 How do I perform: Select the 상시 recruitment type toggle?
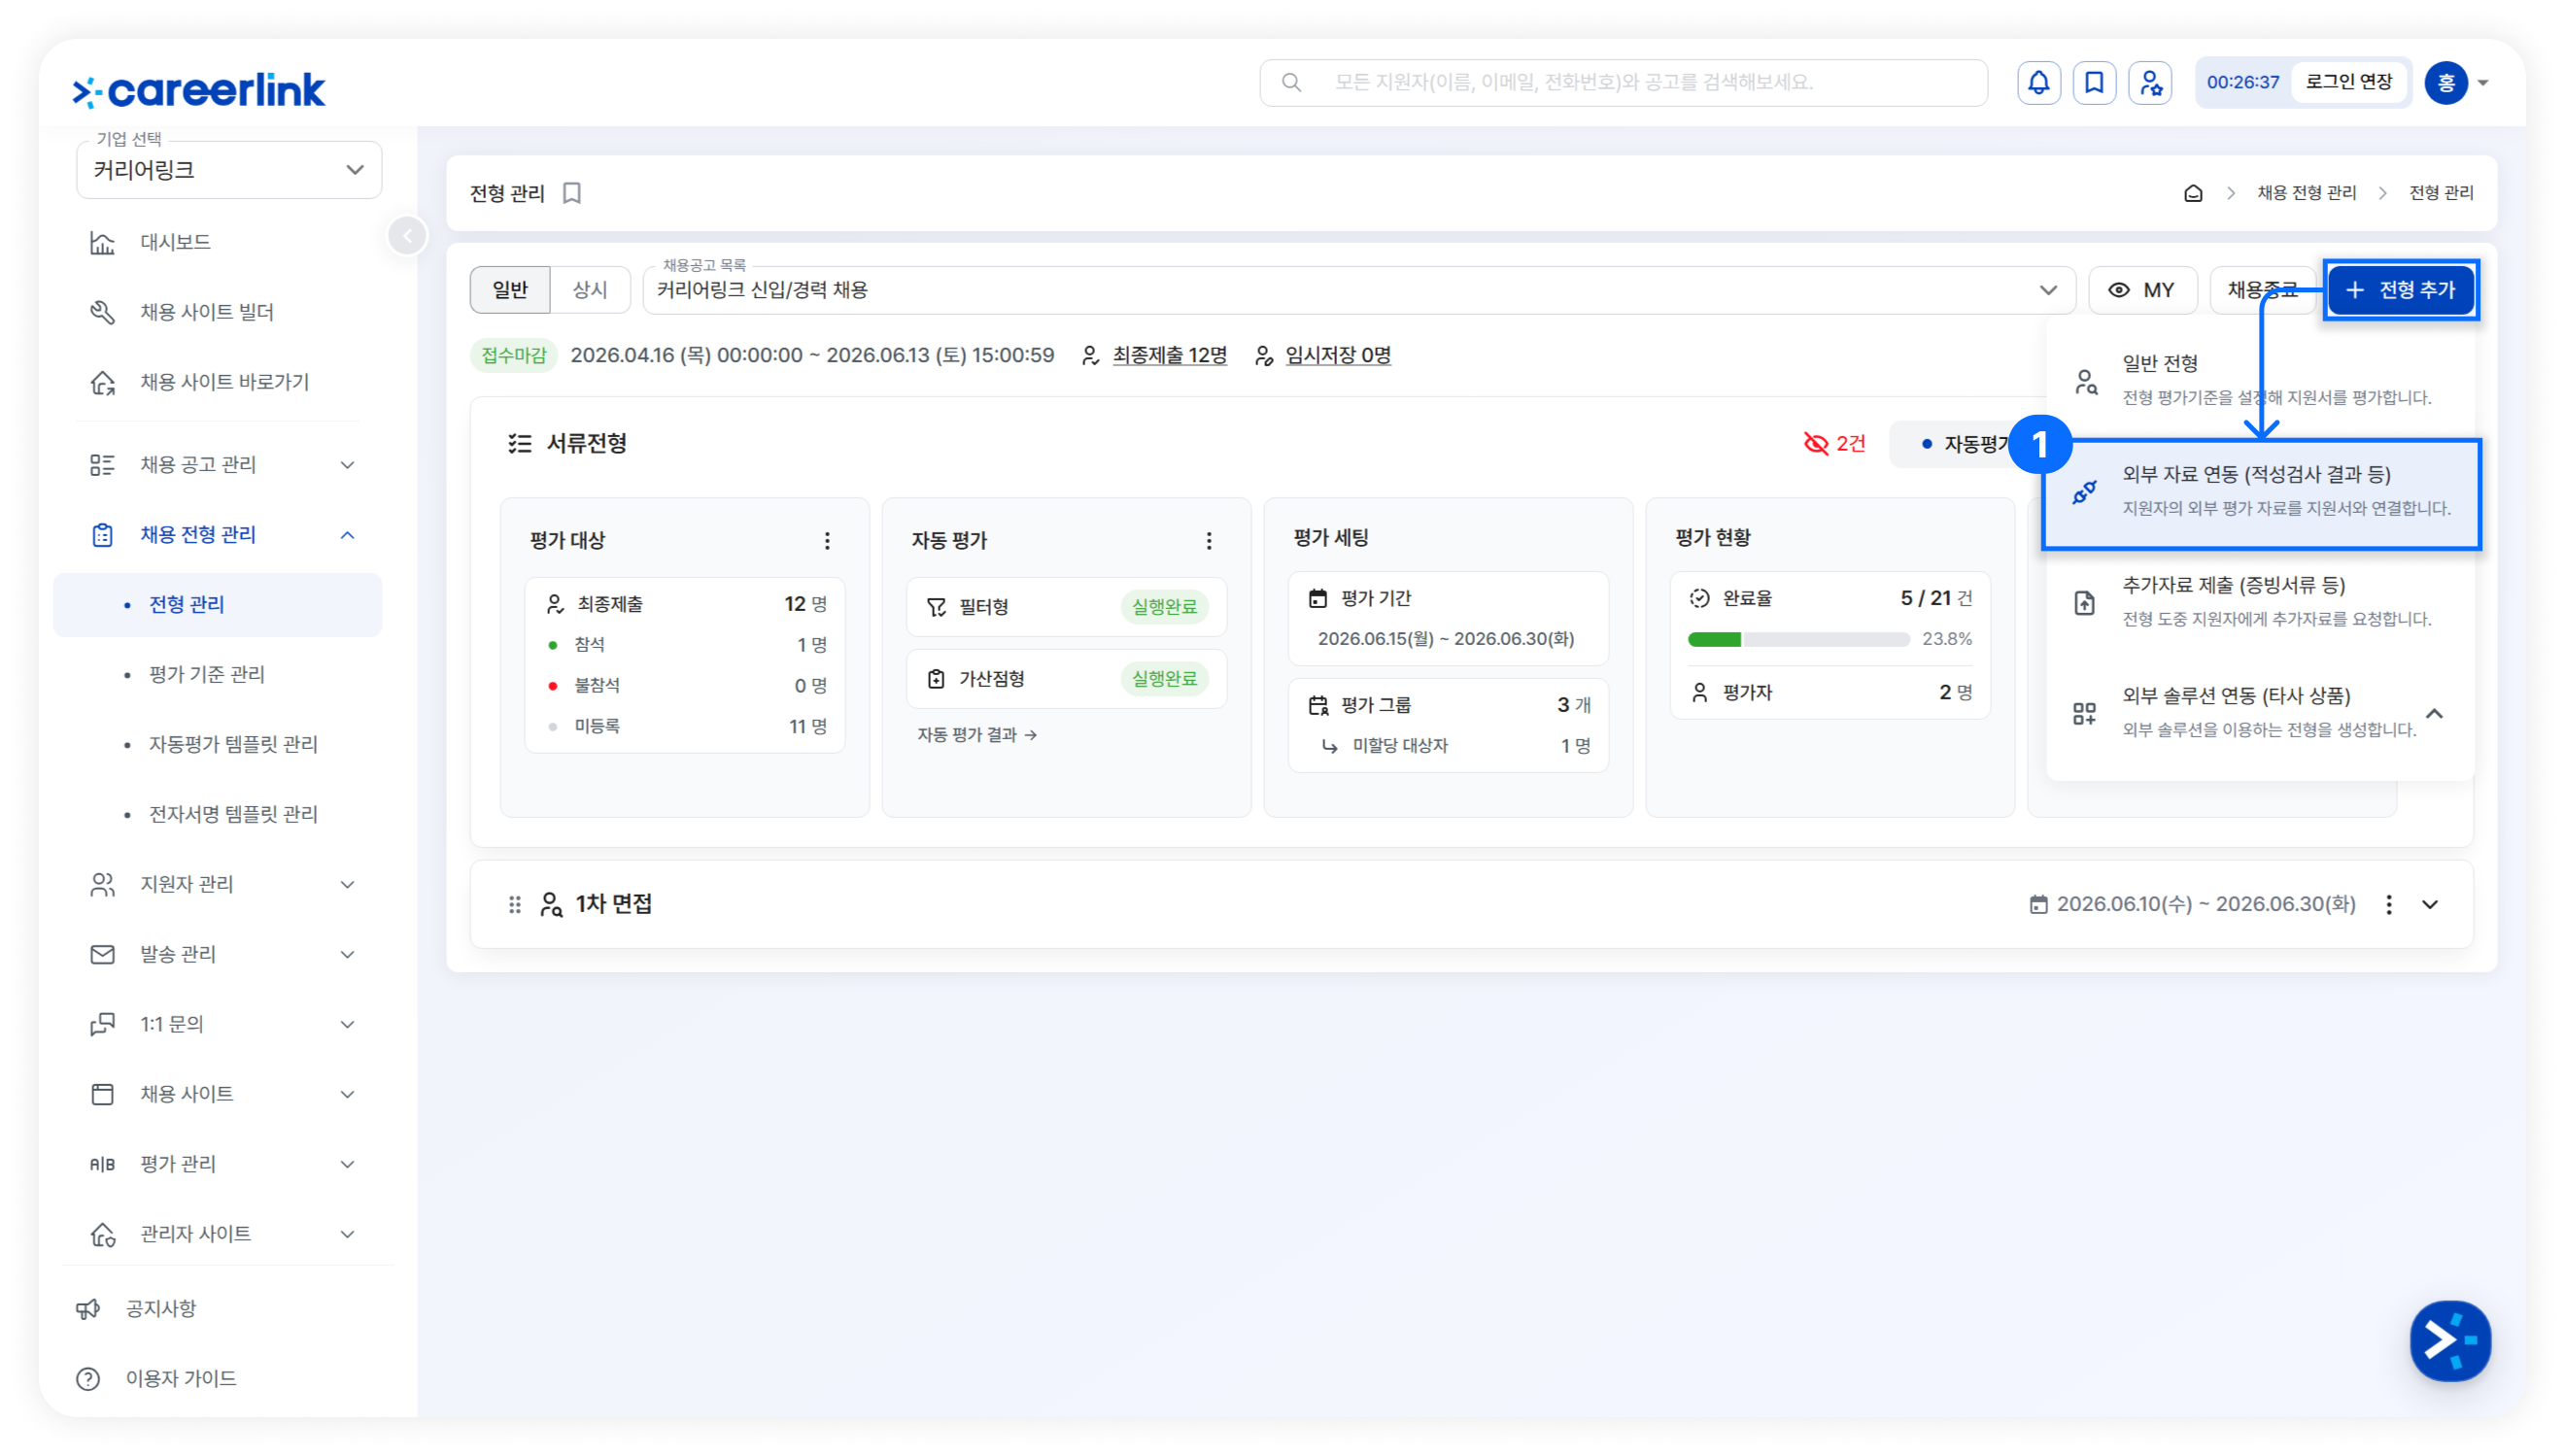tap(590, 290)
